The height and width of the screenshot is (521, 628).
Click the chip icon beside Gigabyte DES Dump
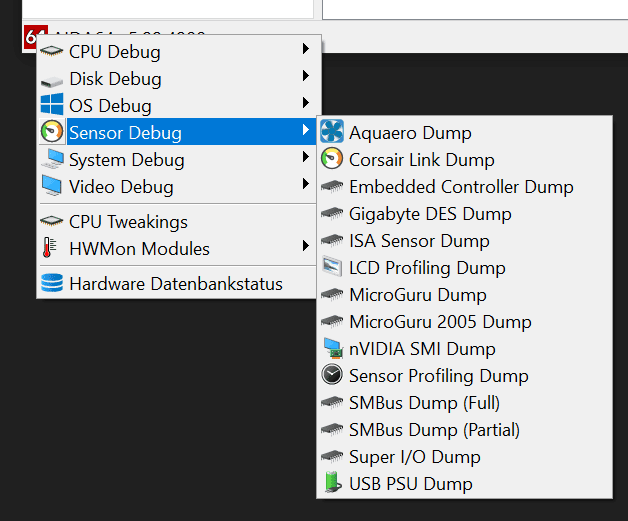tap(332, 213)
